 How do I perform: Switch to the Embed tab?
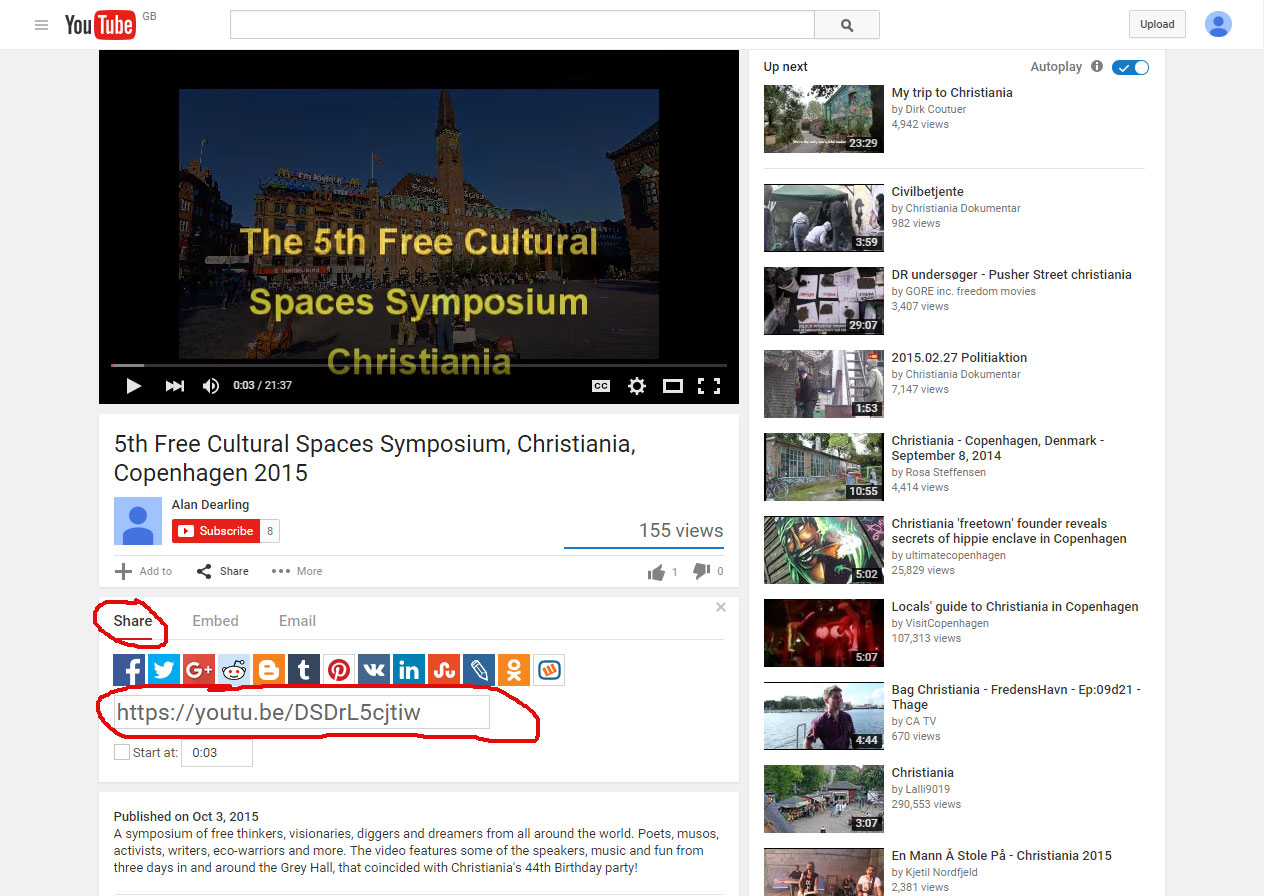pyautogui.click(x=215, y=621)
